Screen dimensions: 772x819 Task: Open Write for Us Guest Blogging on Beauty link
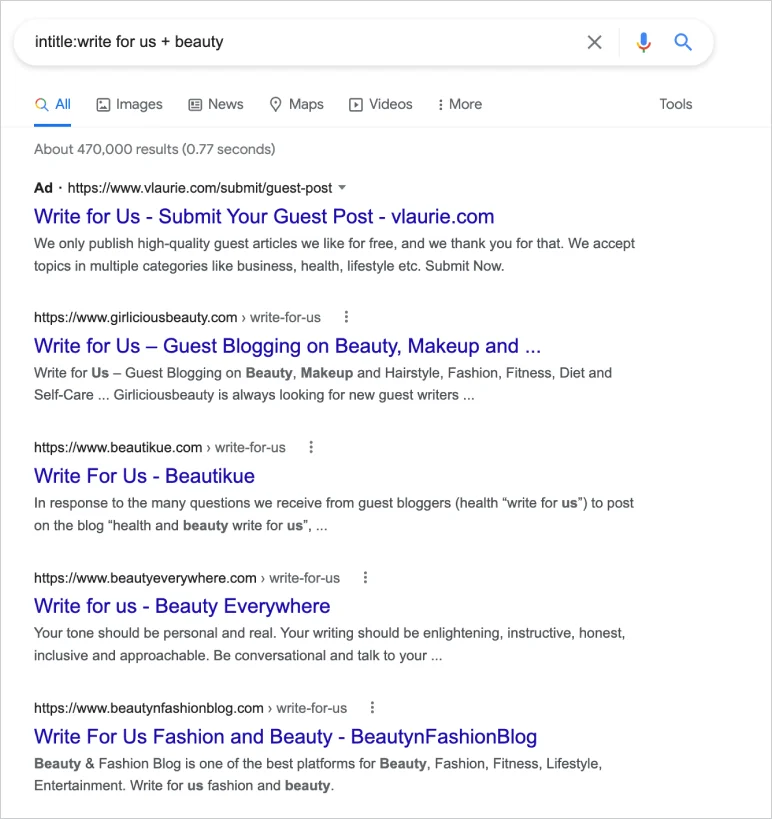(287, 346)
